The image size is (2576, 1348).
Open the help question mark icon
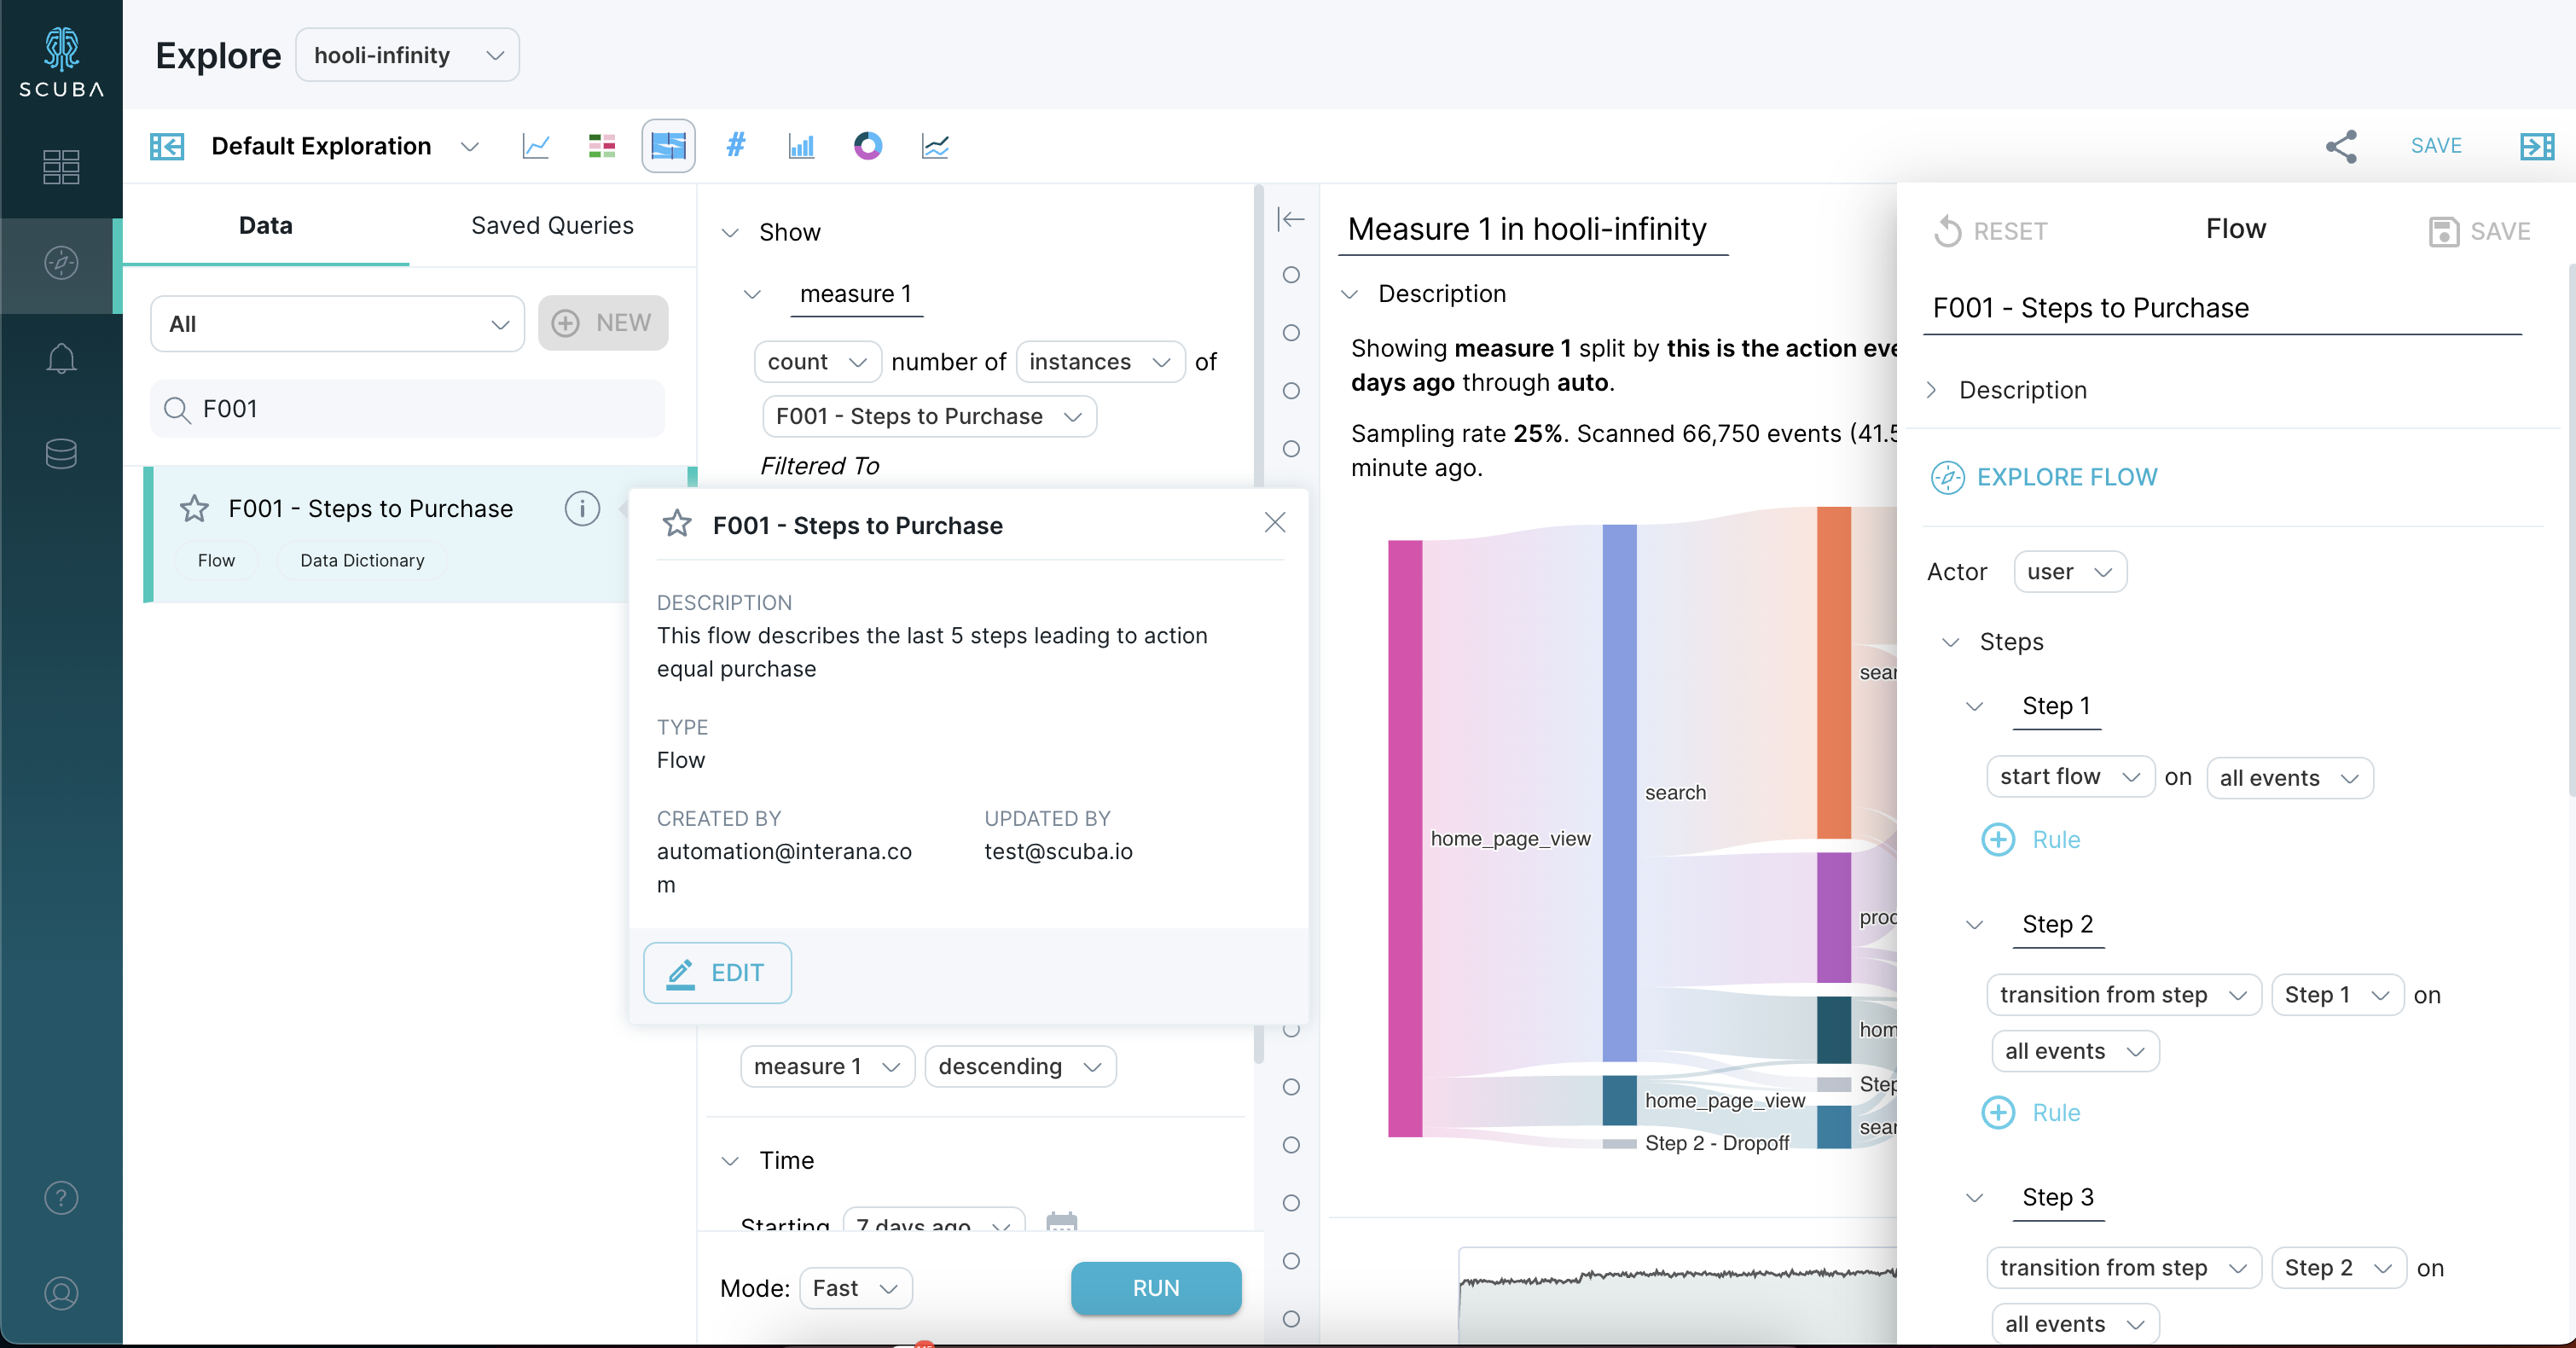pyautogui.click(x=61, y=1197)
